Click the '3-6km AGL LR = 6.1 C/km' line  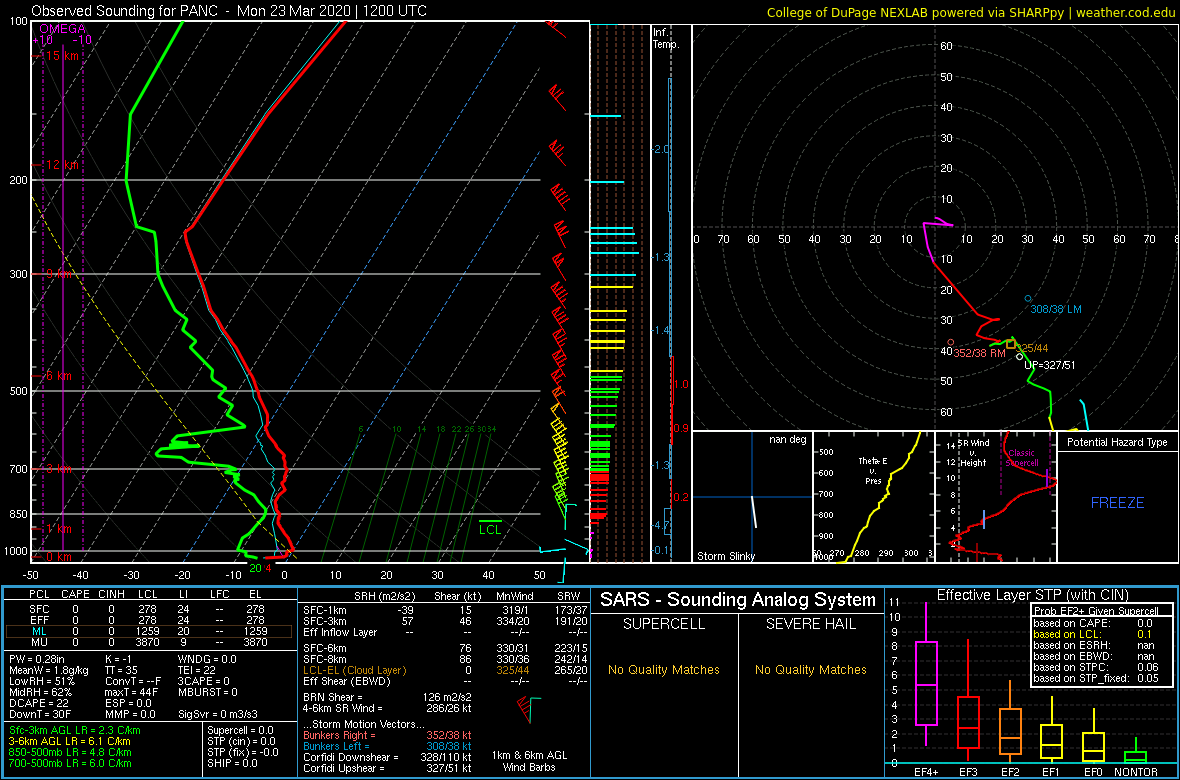point(72,742)
